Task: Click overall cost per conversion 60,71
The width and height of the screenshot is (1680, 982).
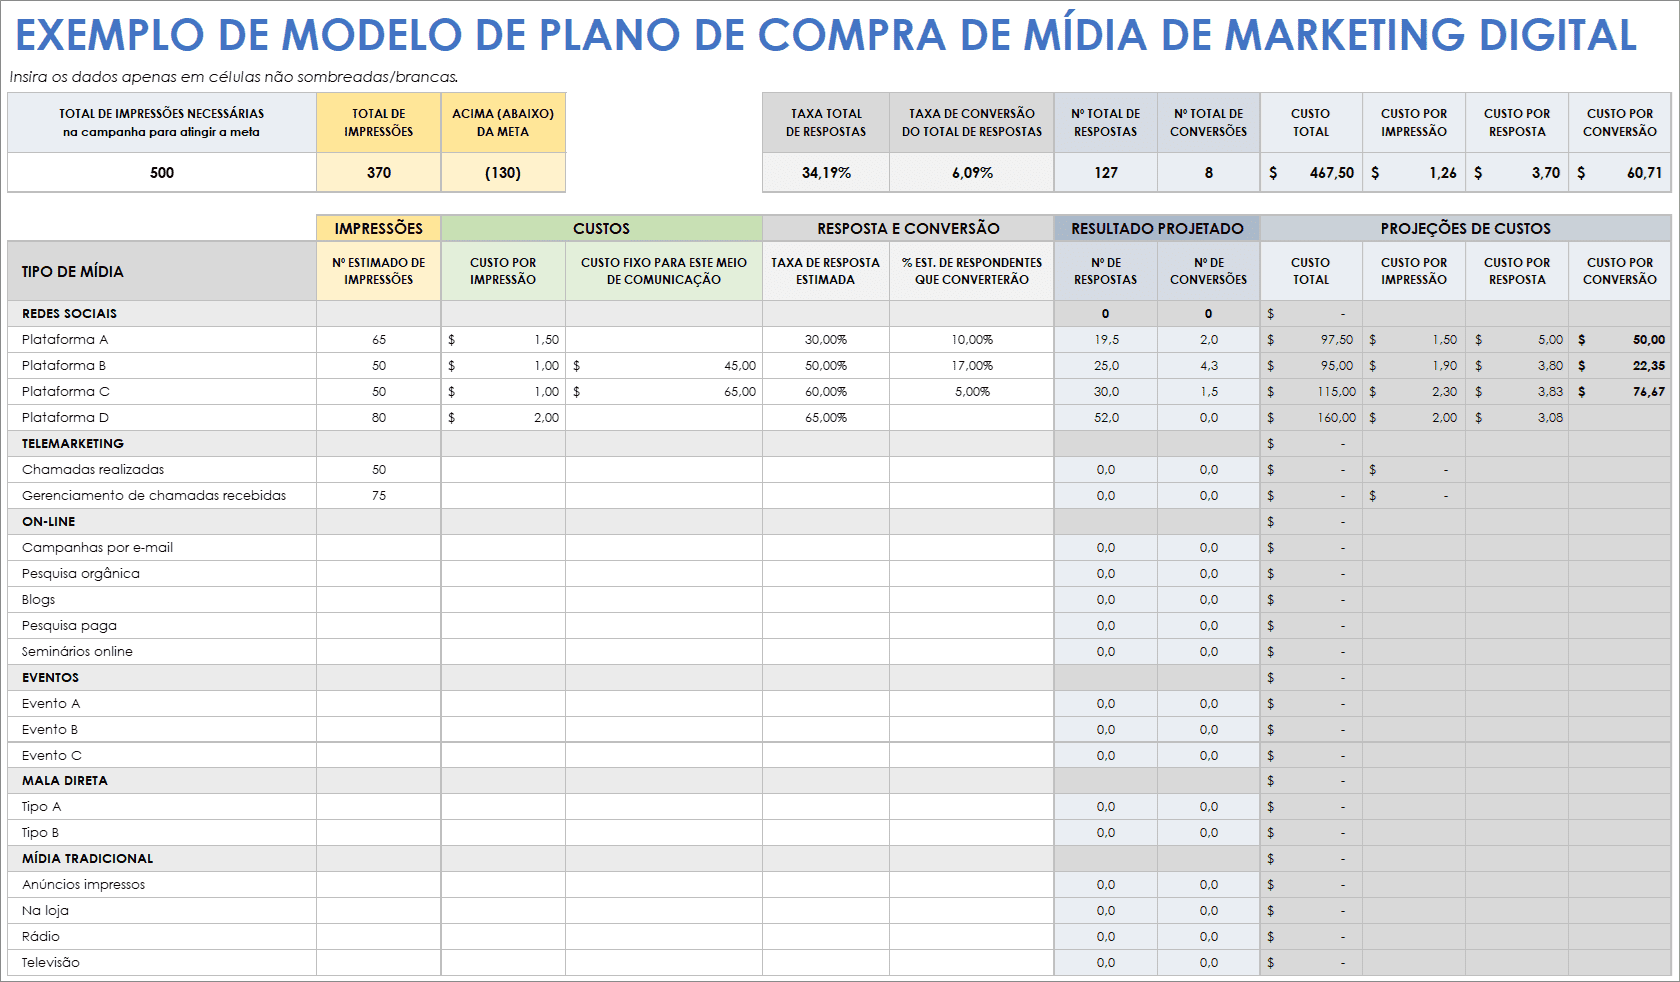Action: click(x=1620, y=173)
